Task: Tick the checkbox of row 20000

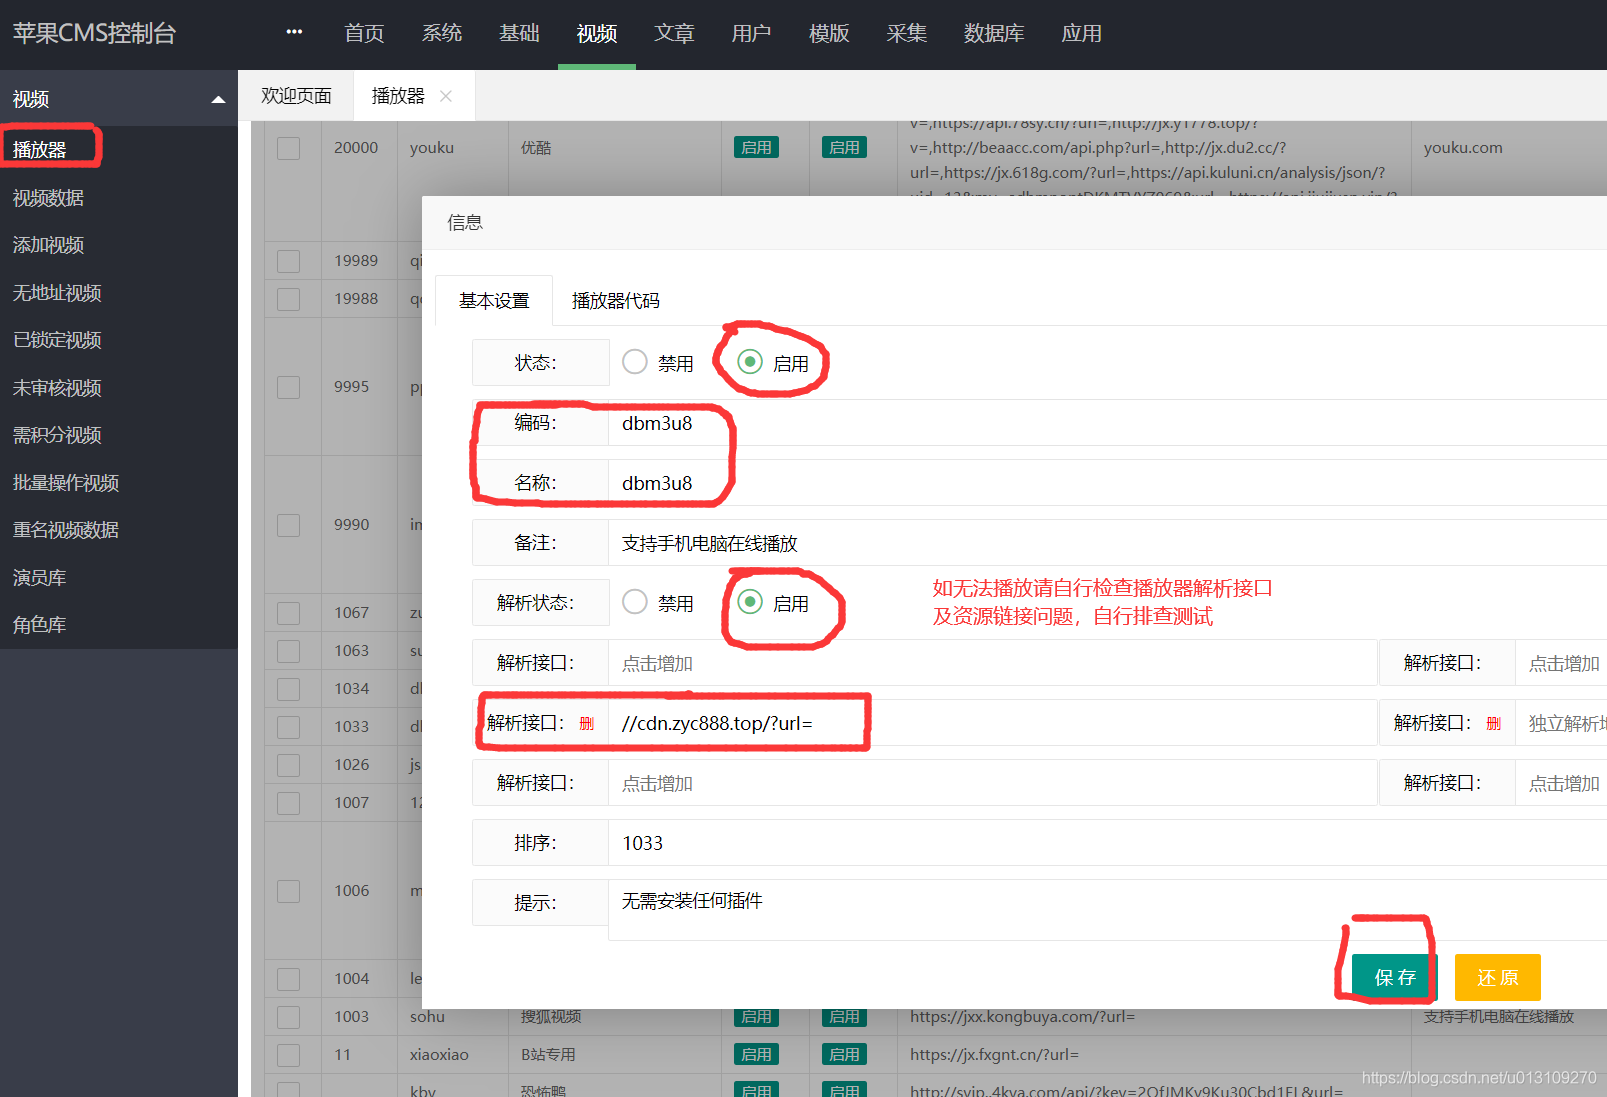Action: 289,148
